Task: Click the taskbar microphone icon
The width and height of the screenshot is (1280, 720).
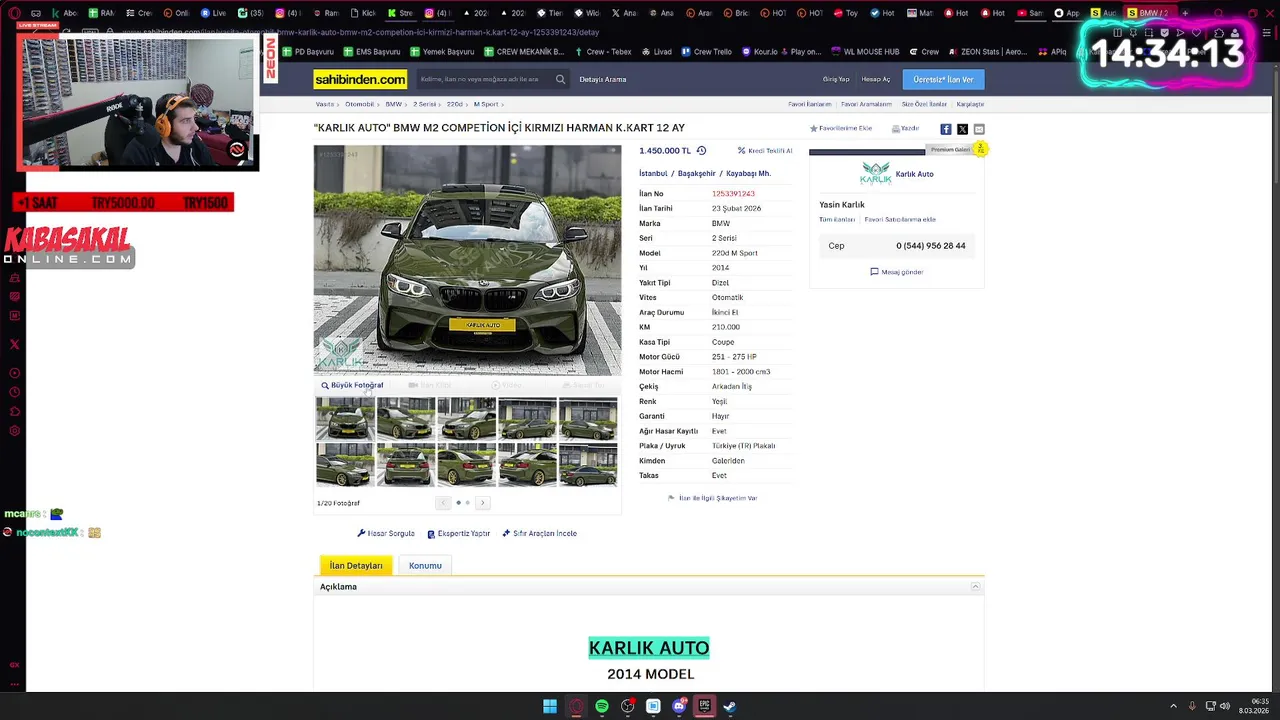Action: pos(1192,706)
